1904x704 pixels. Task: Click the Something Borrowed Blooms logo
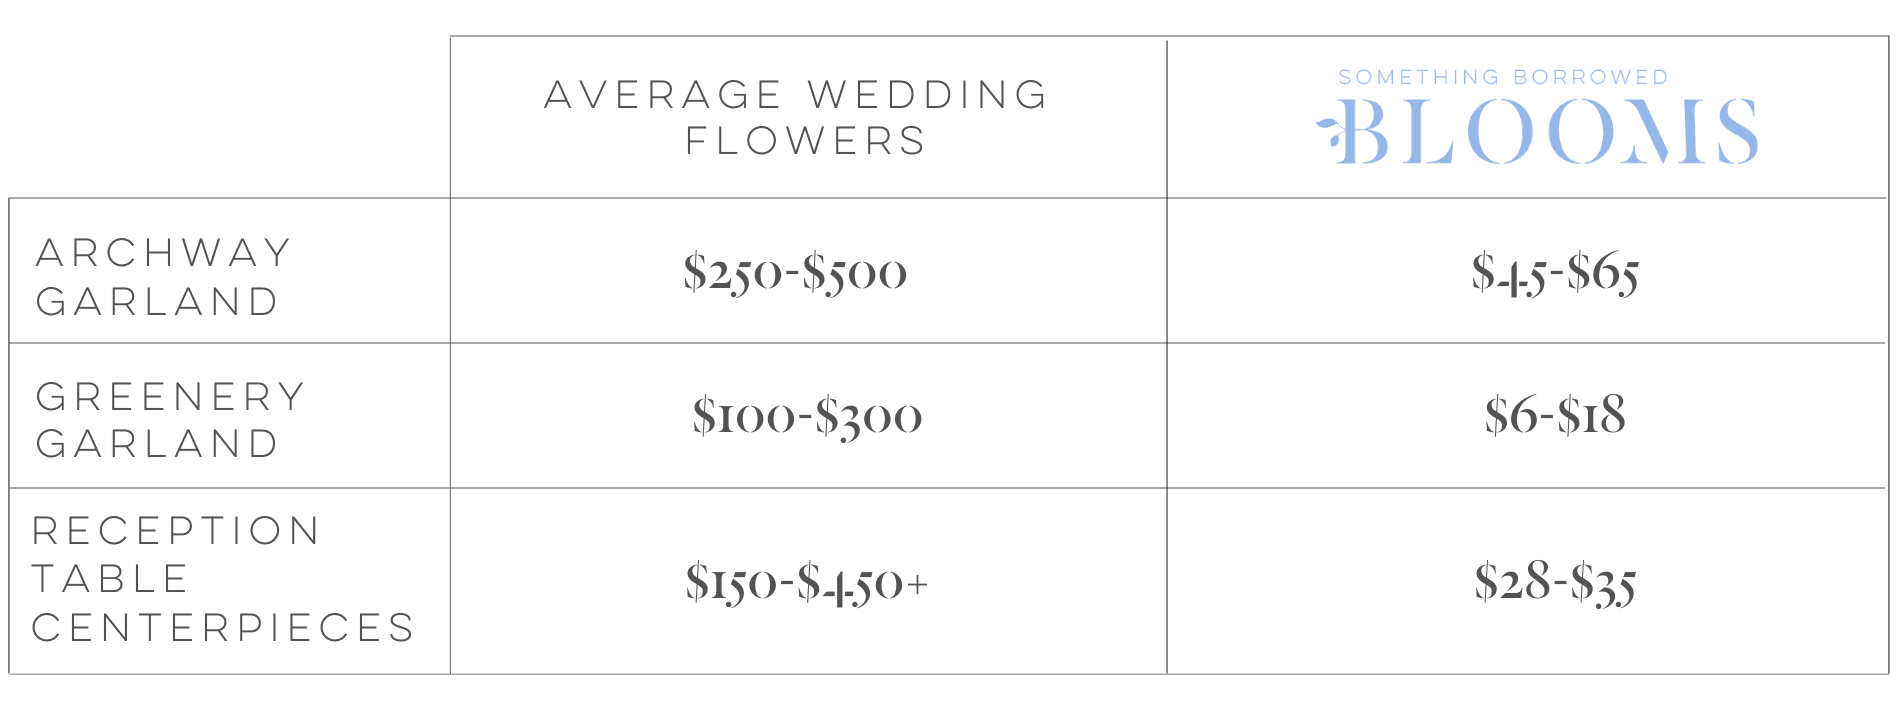[1538, 118]
